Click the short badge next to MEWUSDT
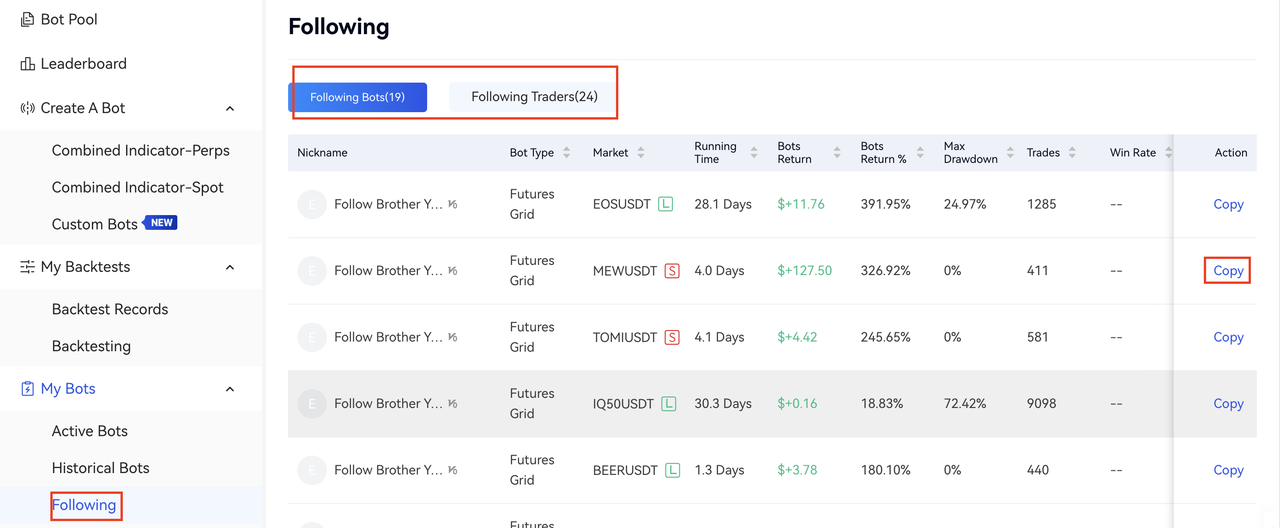1280x528 pixels. coord(672,271)
